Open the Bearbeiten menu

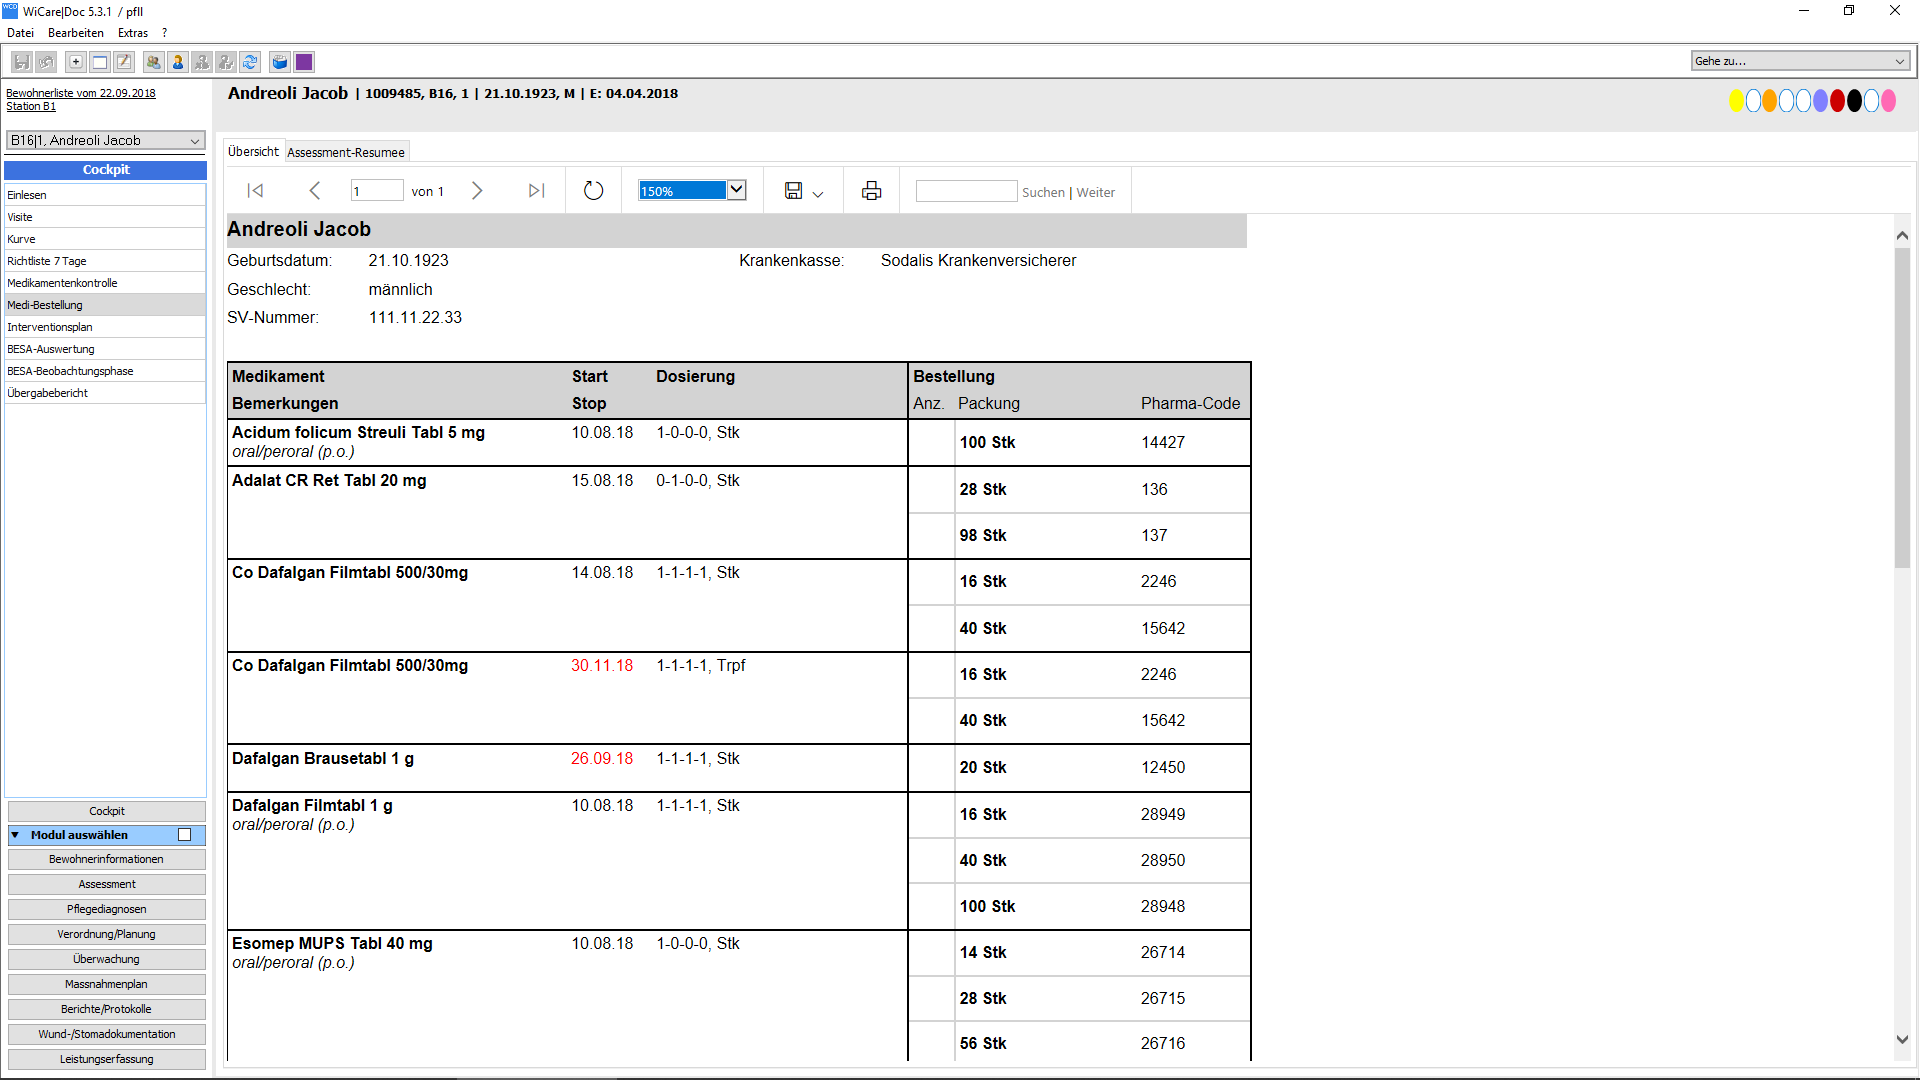[x=76, y=33]
